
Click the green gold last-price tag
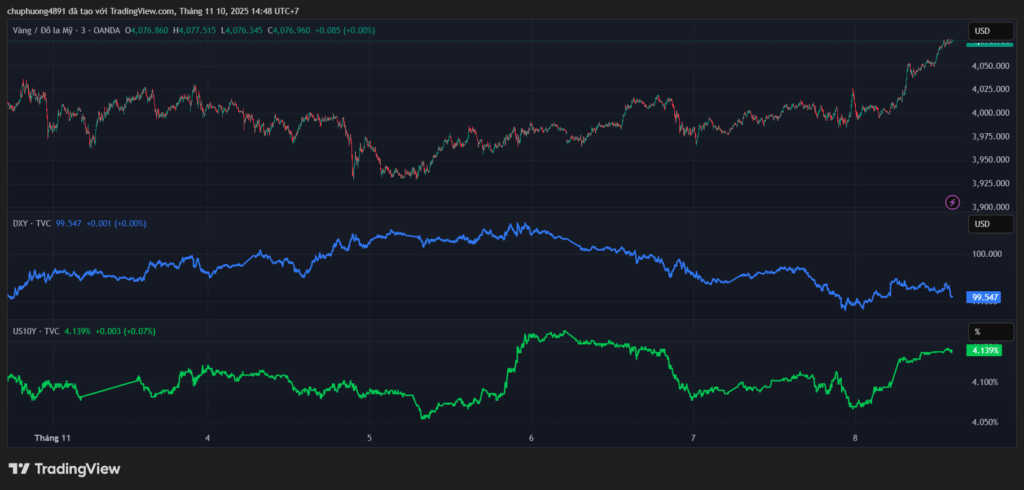click(988, 43)
